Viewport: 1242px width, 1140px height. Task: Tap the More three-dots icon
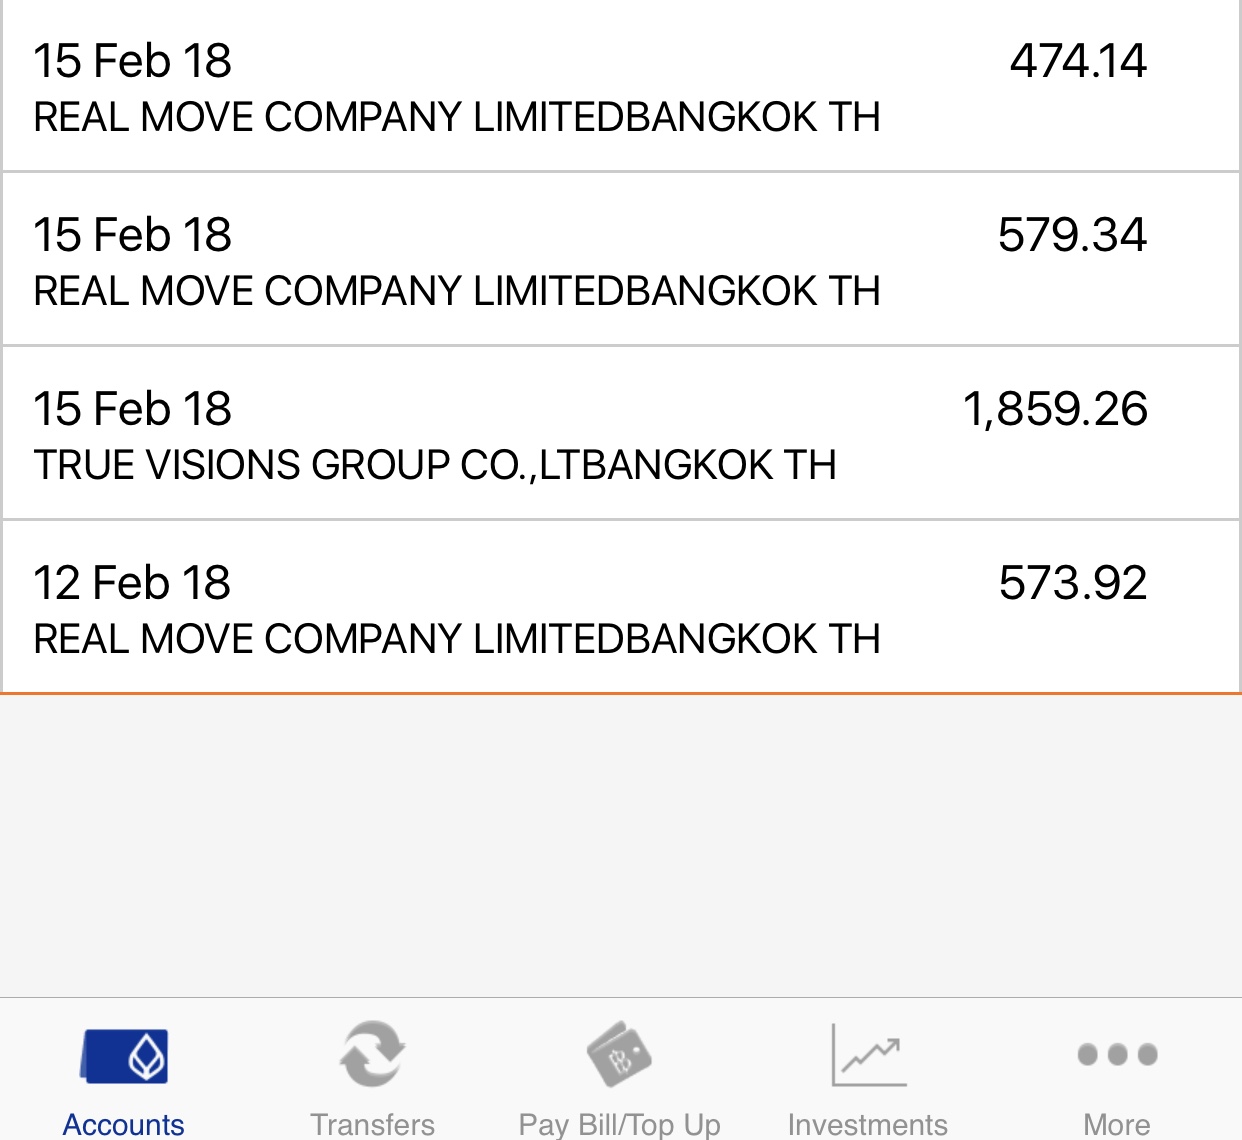(1117, 1054)
